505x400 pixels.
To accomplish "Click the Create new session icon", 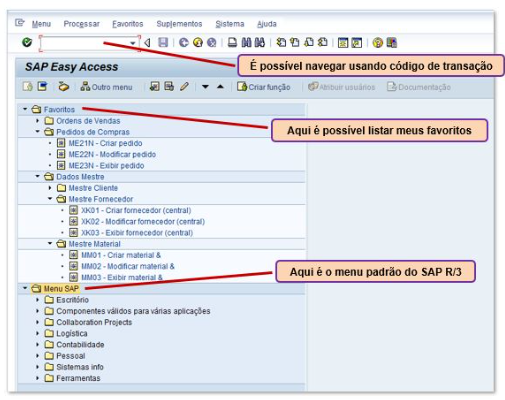I will (x=343, y=43).
